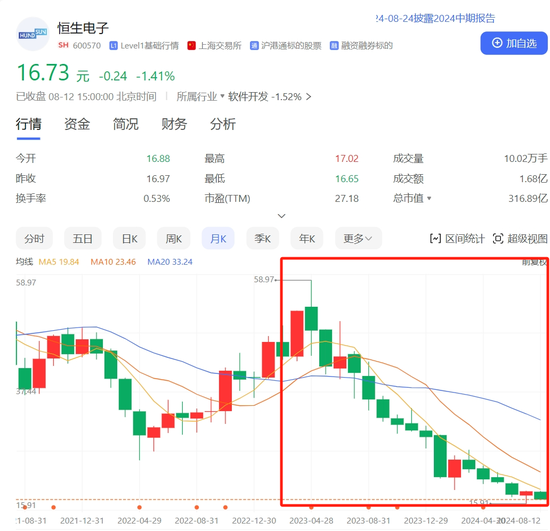Click the Level1基础行情 badge icon

pos(113,46)
